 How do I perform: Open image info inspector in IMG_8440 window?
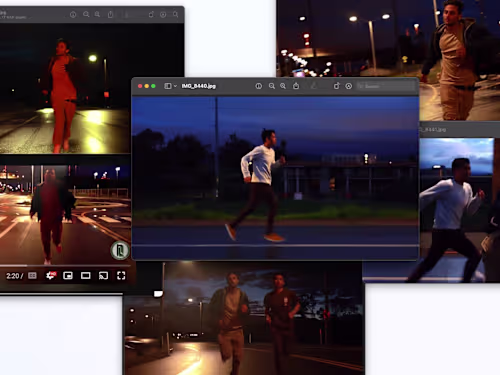(258, 86)
